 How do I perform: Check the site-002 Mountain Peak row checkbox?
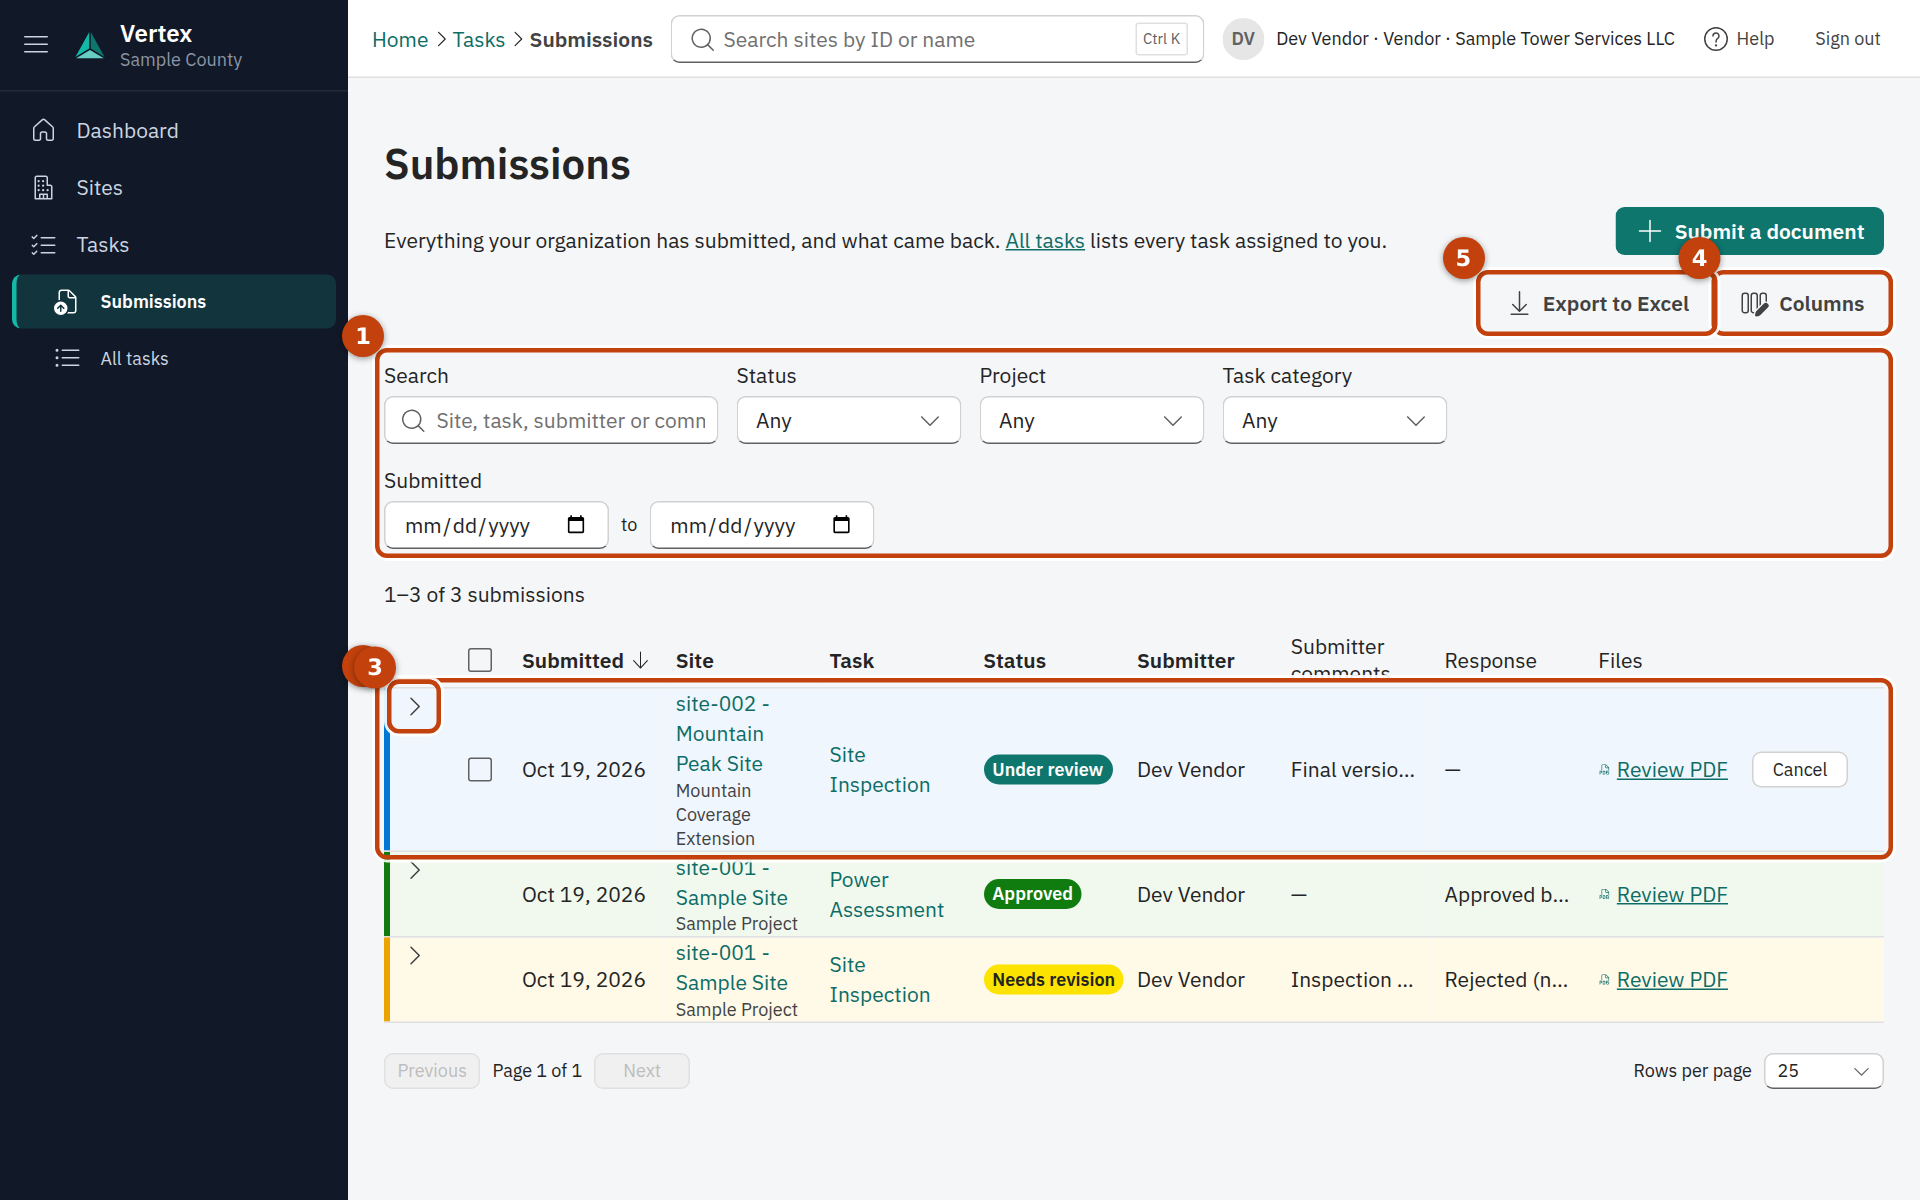[x=480, y=769]
